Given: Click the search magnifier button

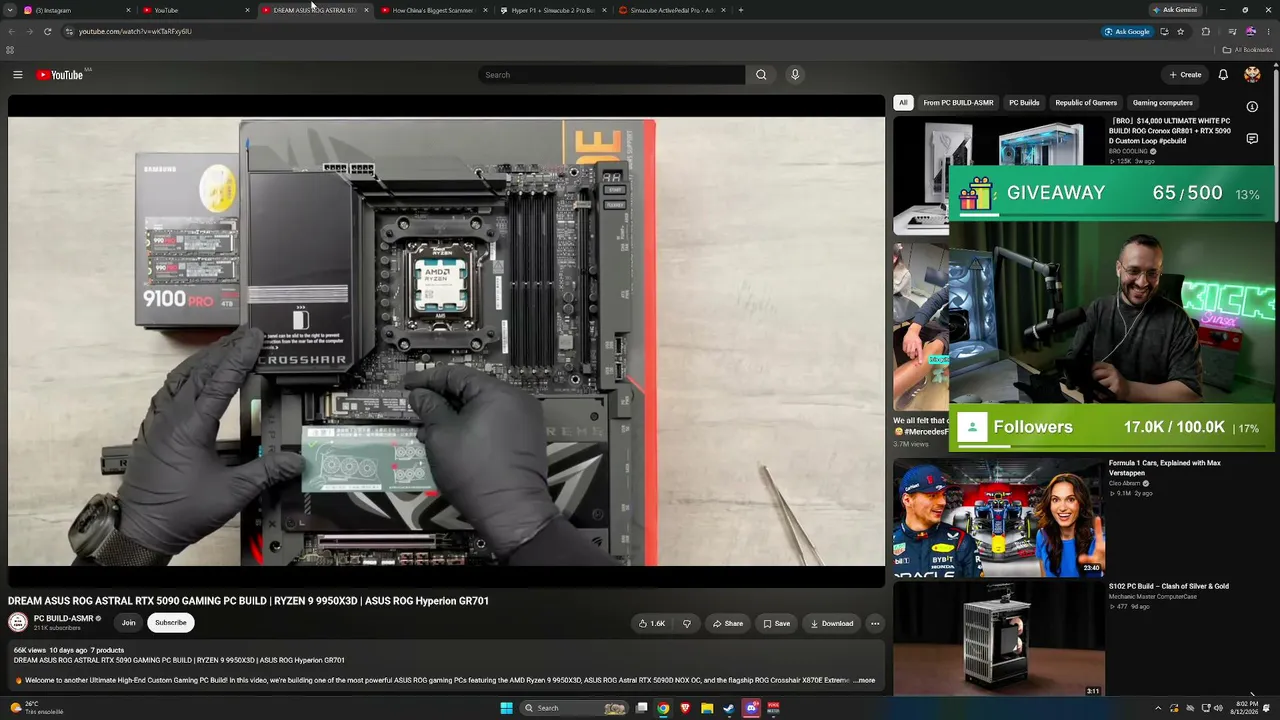Looking at the screenshot, I should pyautogui.click(x=761, y=75).
